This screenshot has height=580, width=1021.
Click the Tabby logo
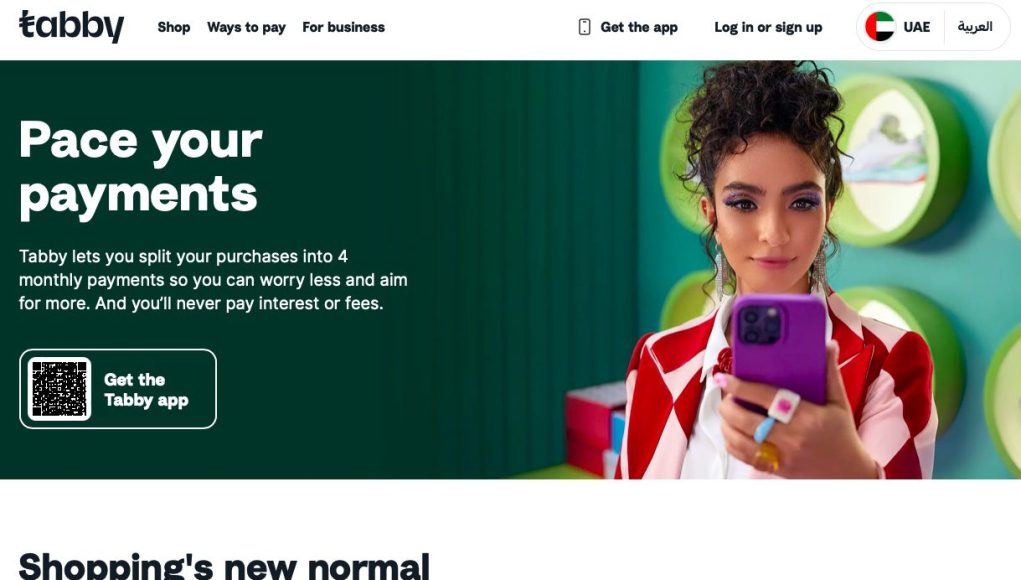tap(71, 26)
